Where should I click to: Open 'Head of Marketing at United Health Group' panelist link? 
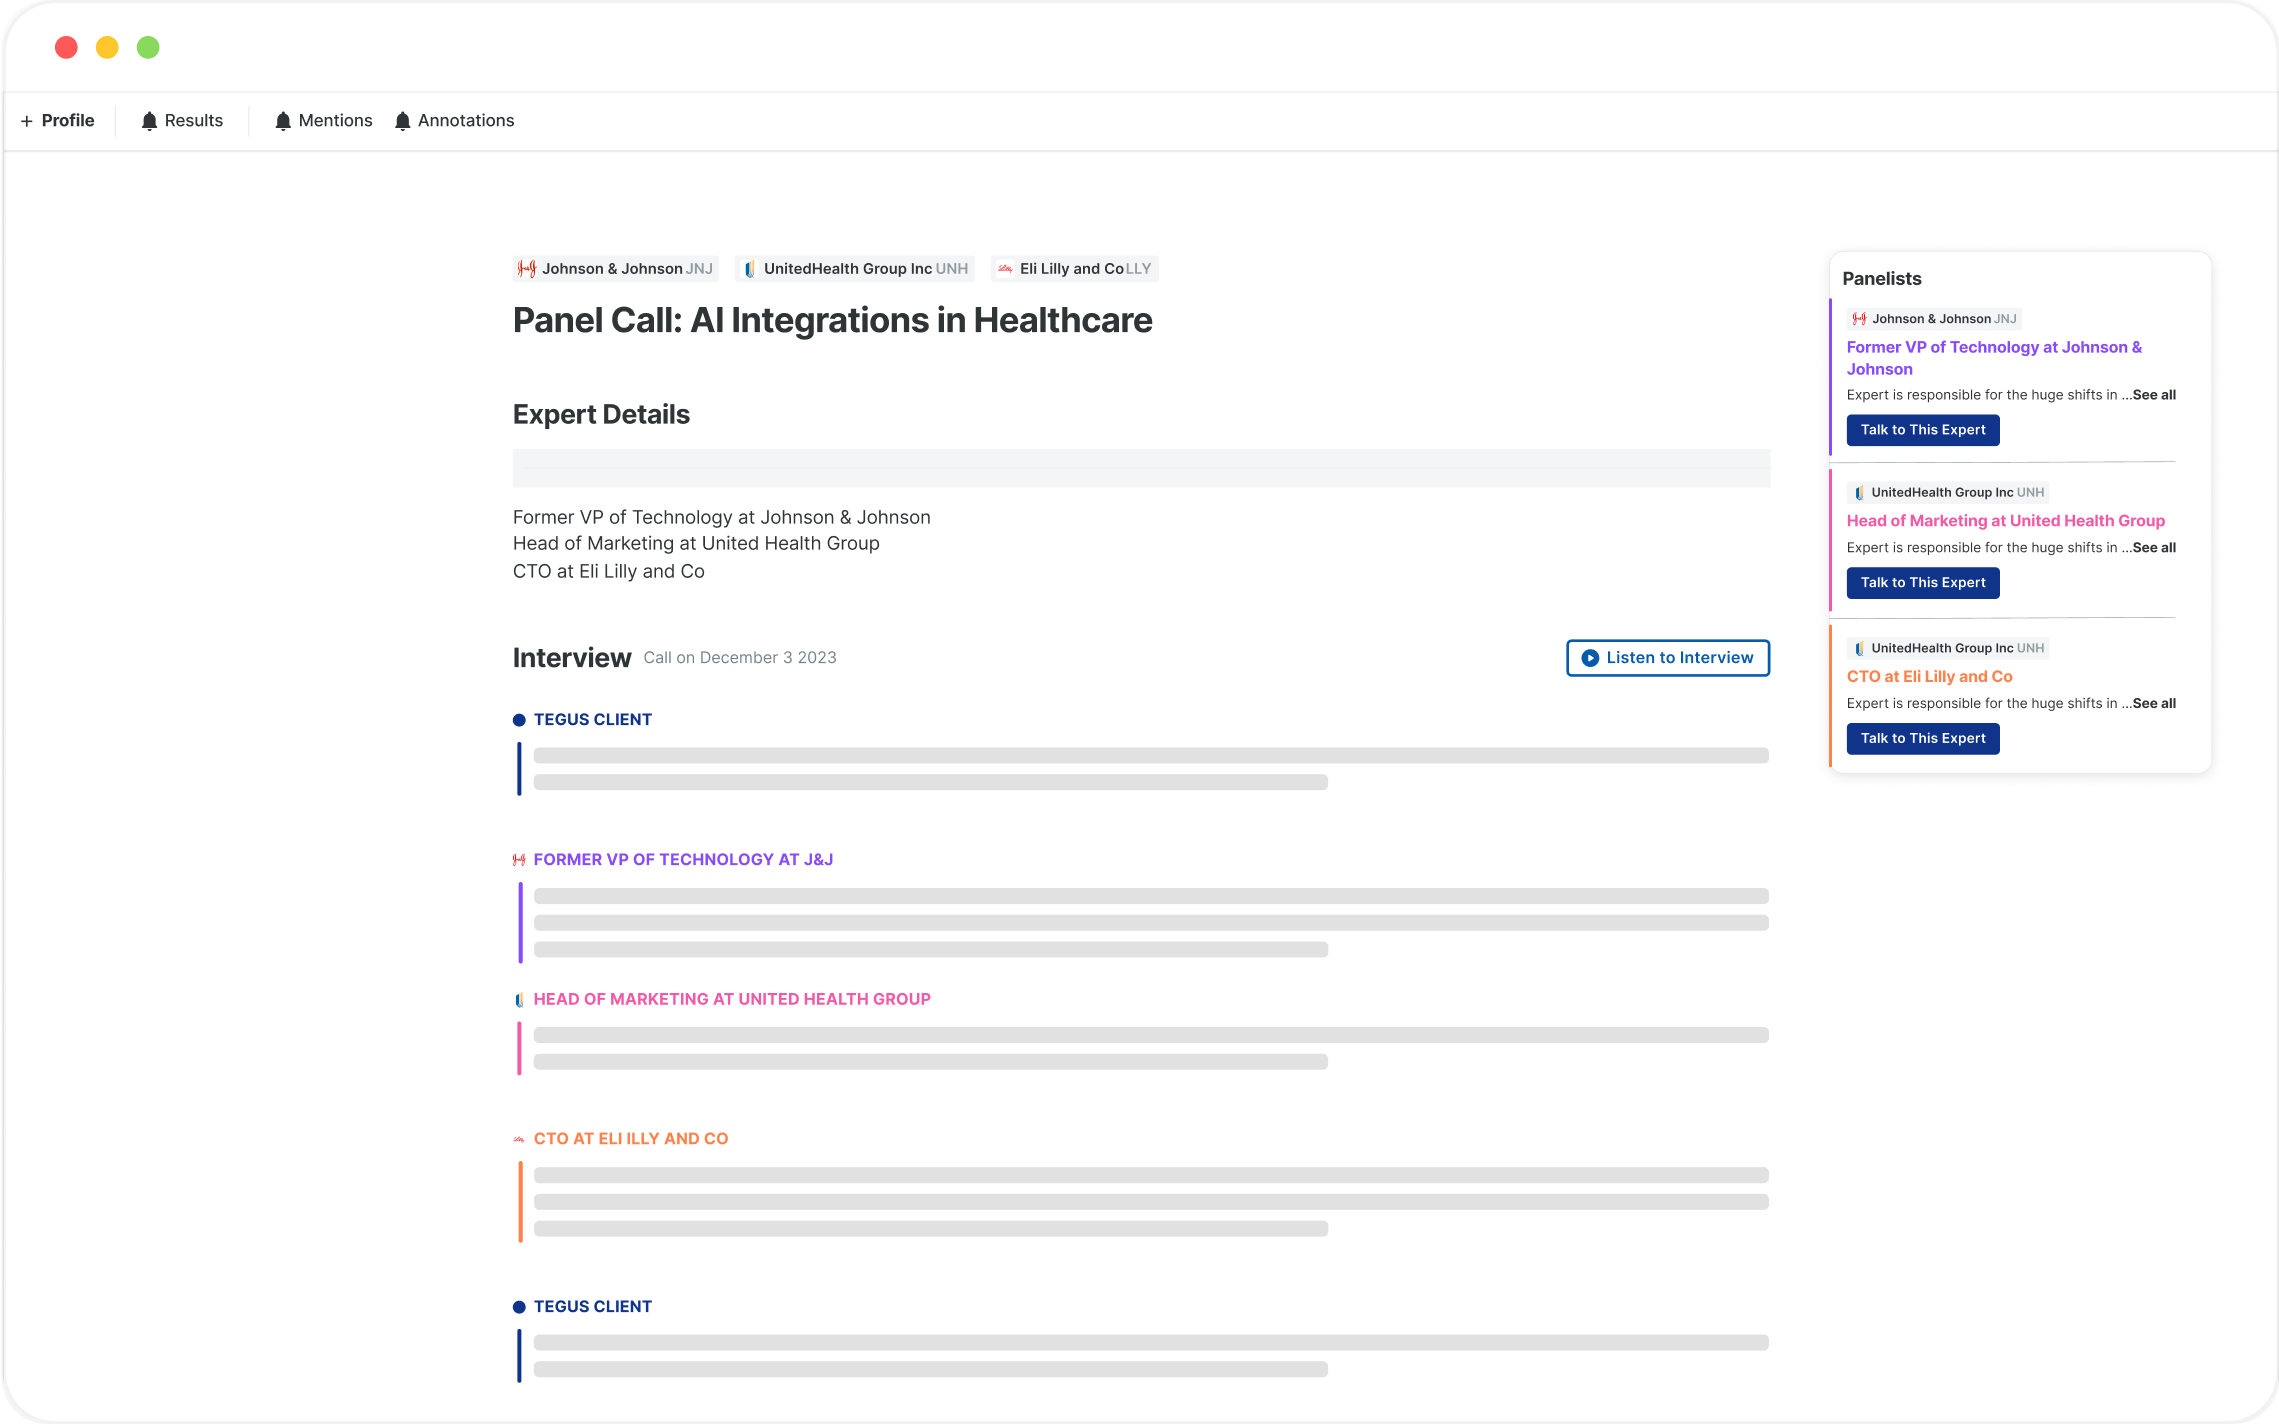(x=2005, y=521)
